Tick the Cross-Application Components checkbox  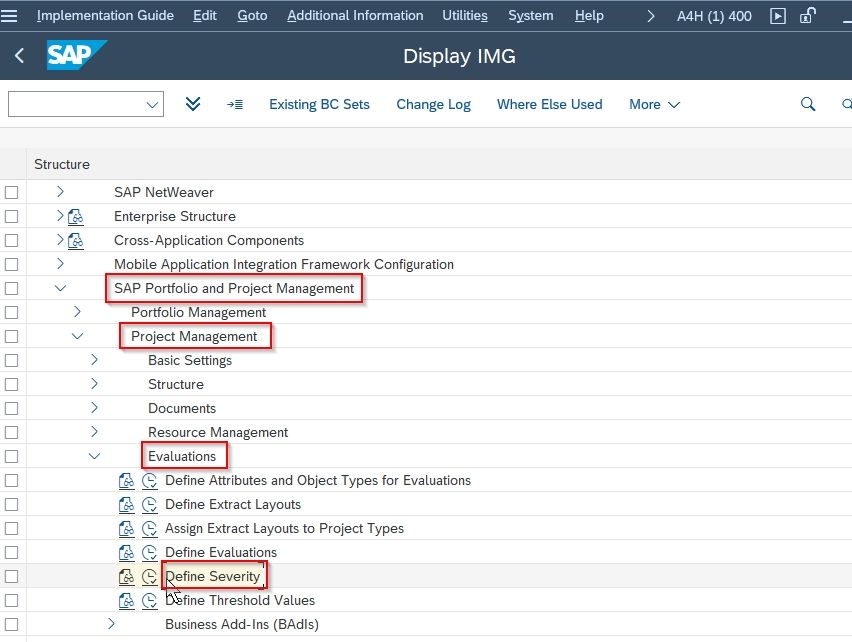tap(11, 240)
